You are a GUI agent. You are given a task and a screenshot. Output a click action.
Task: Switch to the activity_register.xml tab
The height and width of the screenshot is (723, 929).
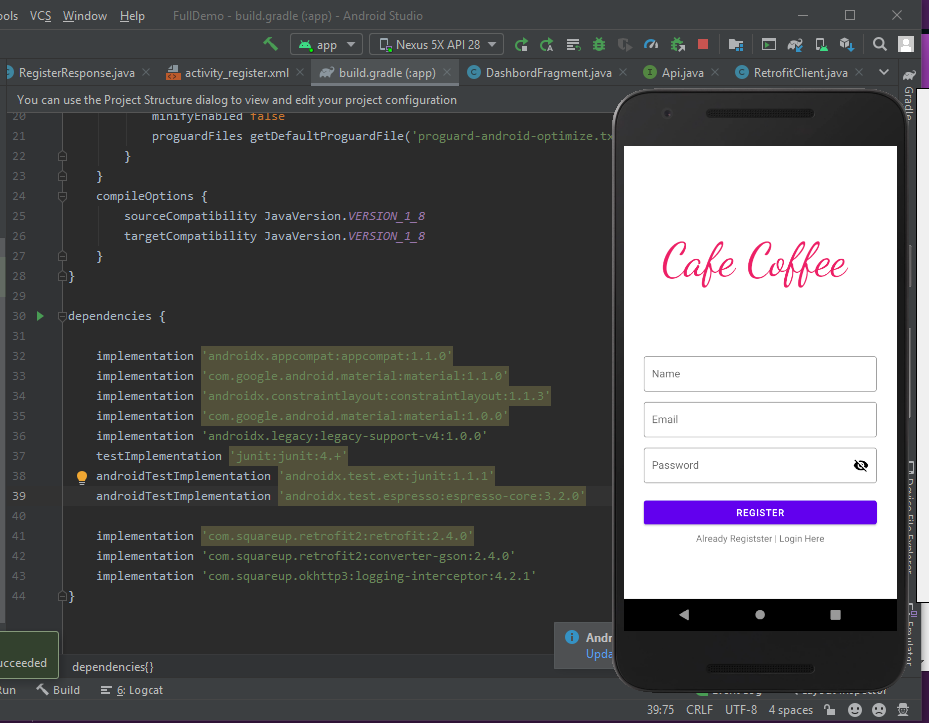pos(236,73)
